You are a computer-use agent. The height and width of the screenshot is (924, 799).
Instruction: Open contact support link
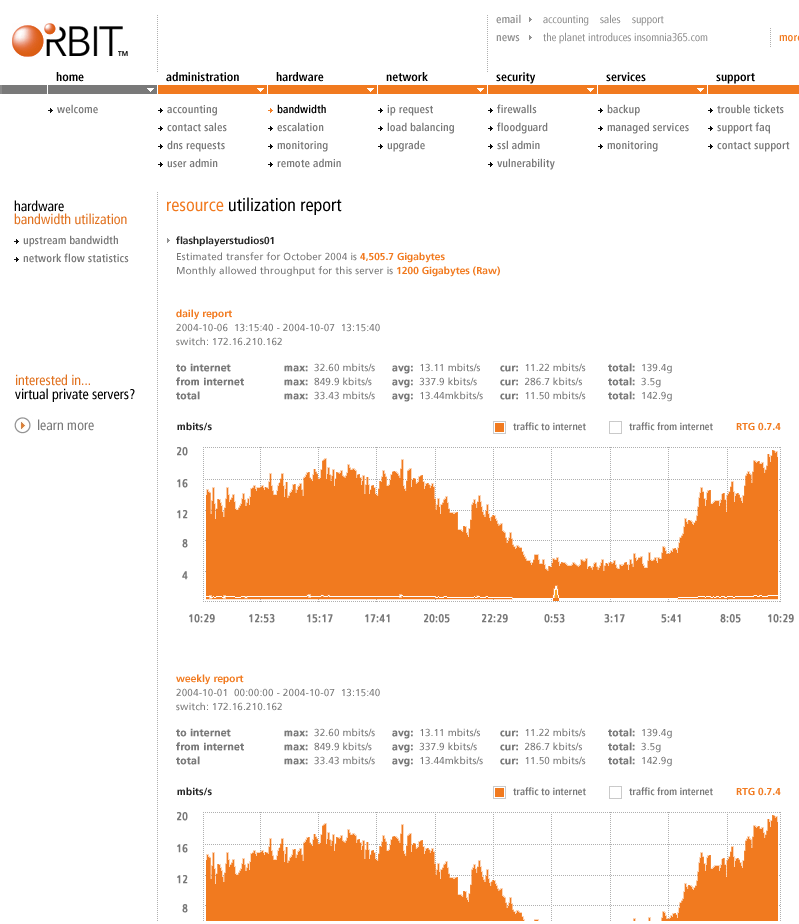pos(753,146)
